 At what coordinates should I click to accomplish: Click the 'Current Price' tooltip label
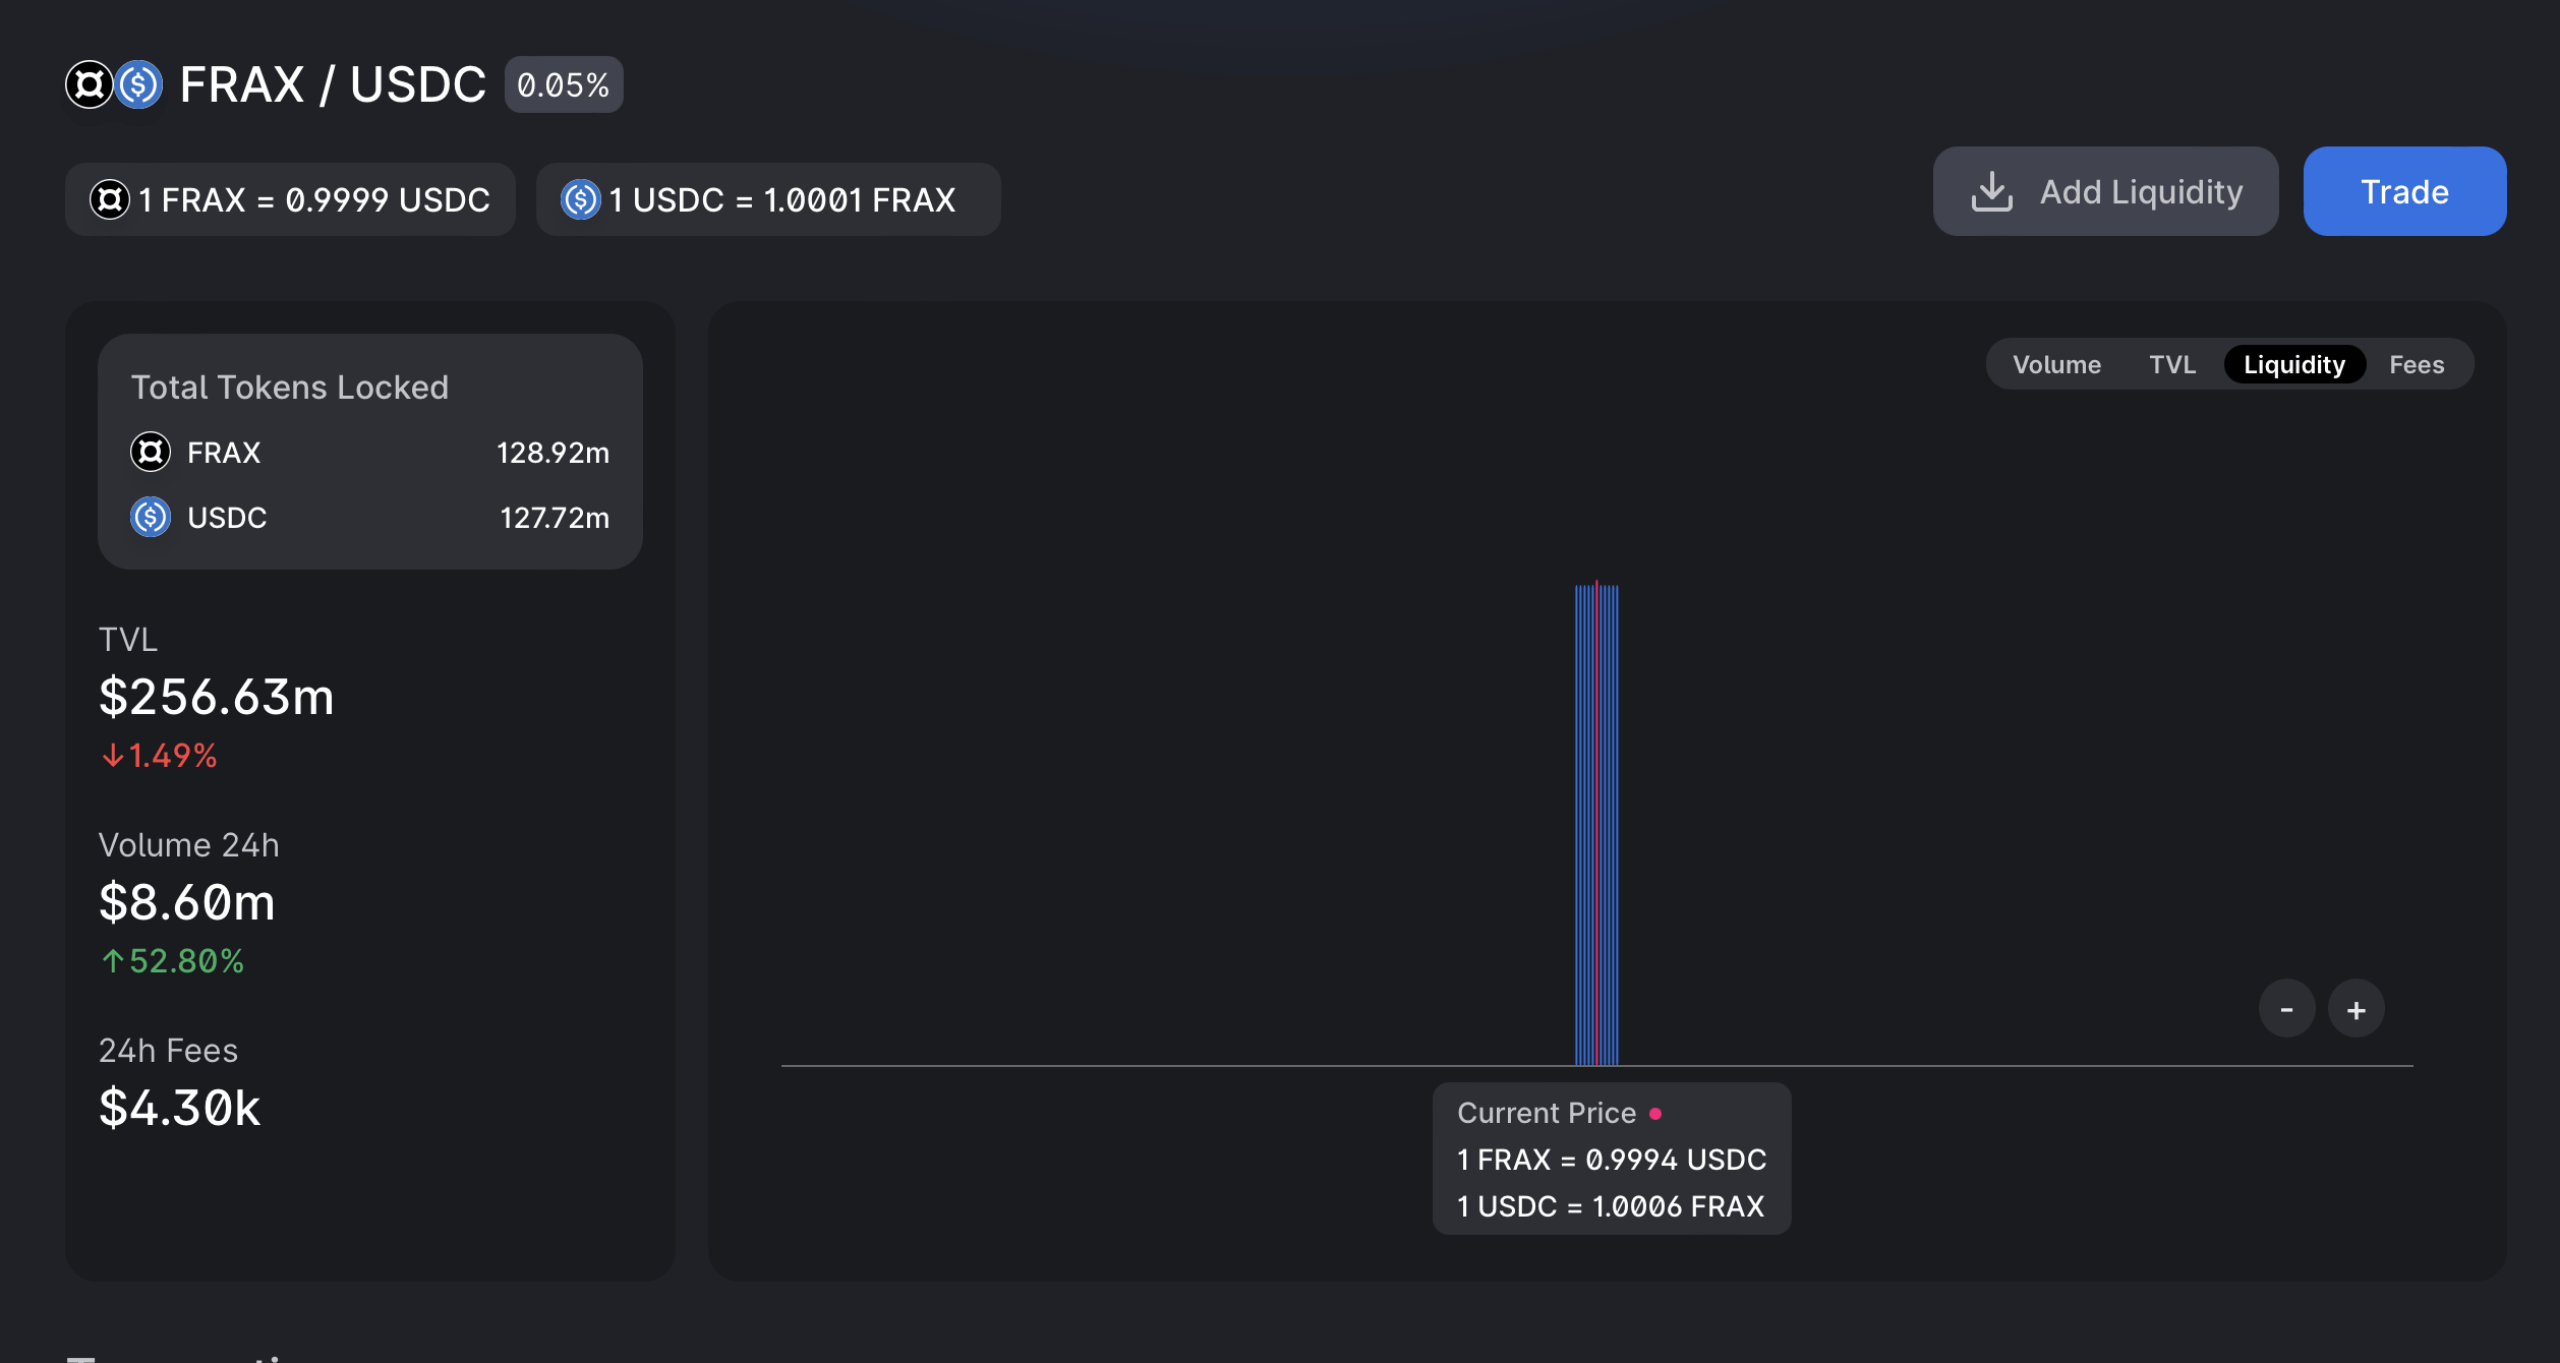coord(1546,1113)
